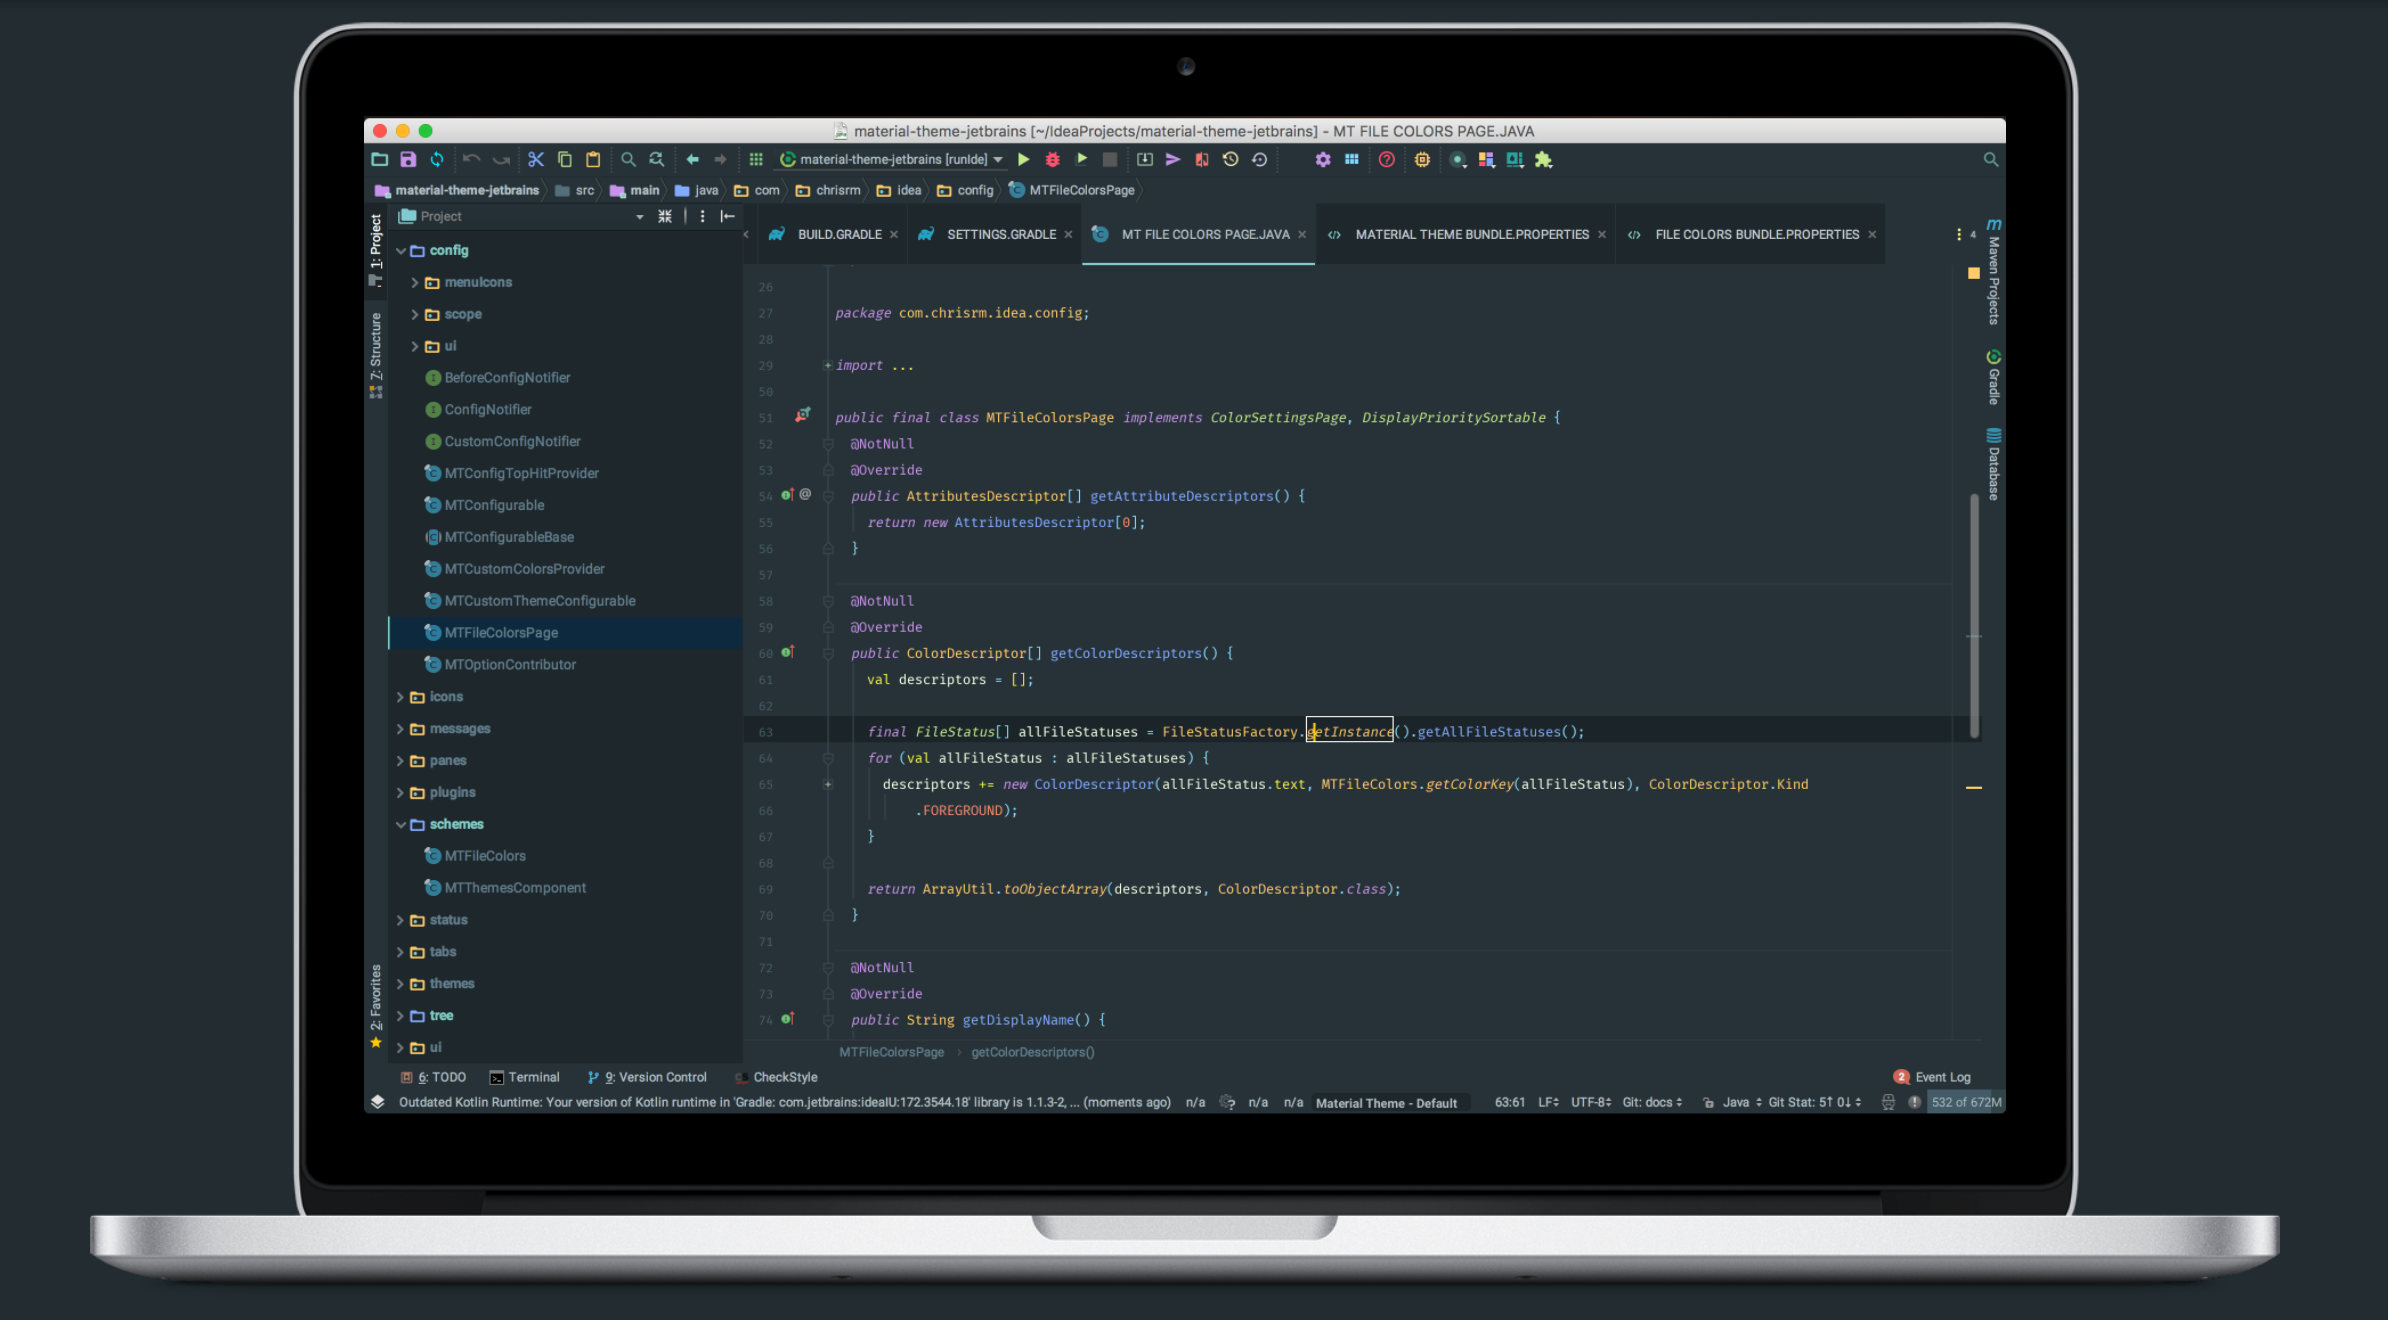Expand the plugins folder in project tree

[x=402, y=790]
